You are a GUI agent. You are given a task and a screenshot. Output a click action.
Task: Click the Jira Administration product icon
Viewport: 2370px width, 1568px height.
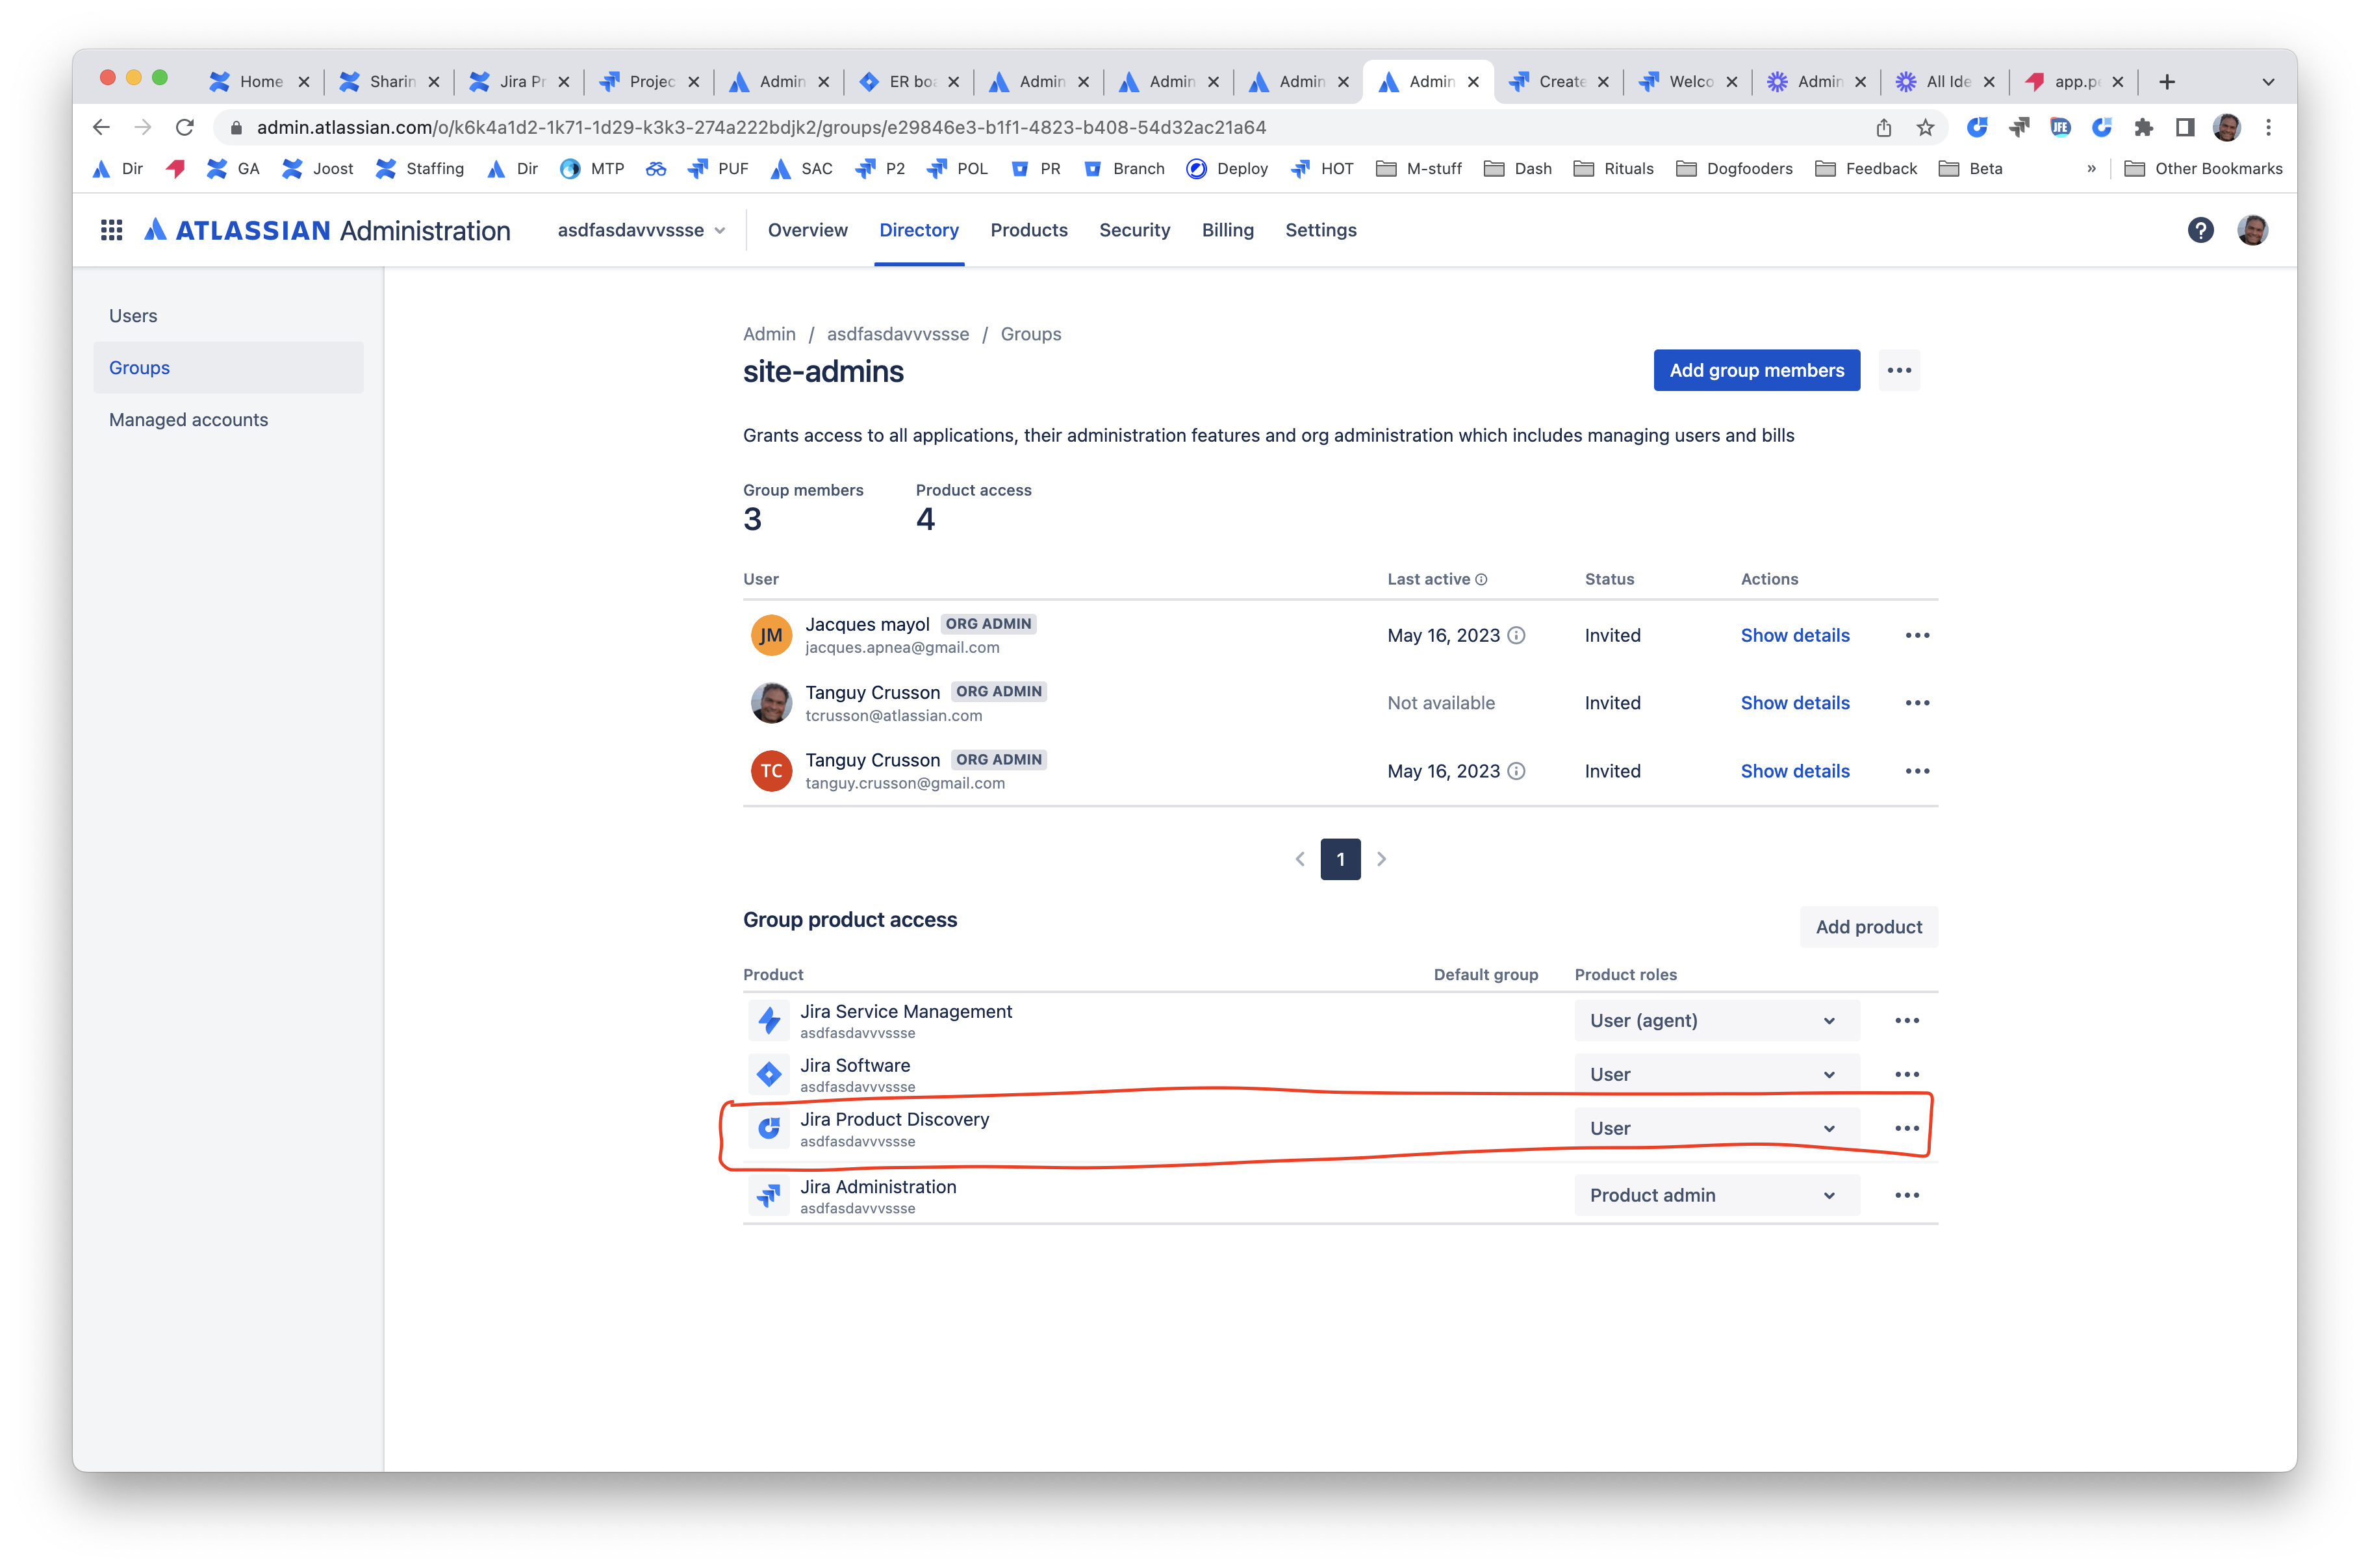coord(769,1195)
